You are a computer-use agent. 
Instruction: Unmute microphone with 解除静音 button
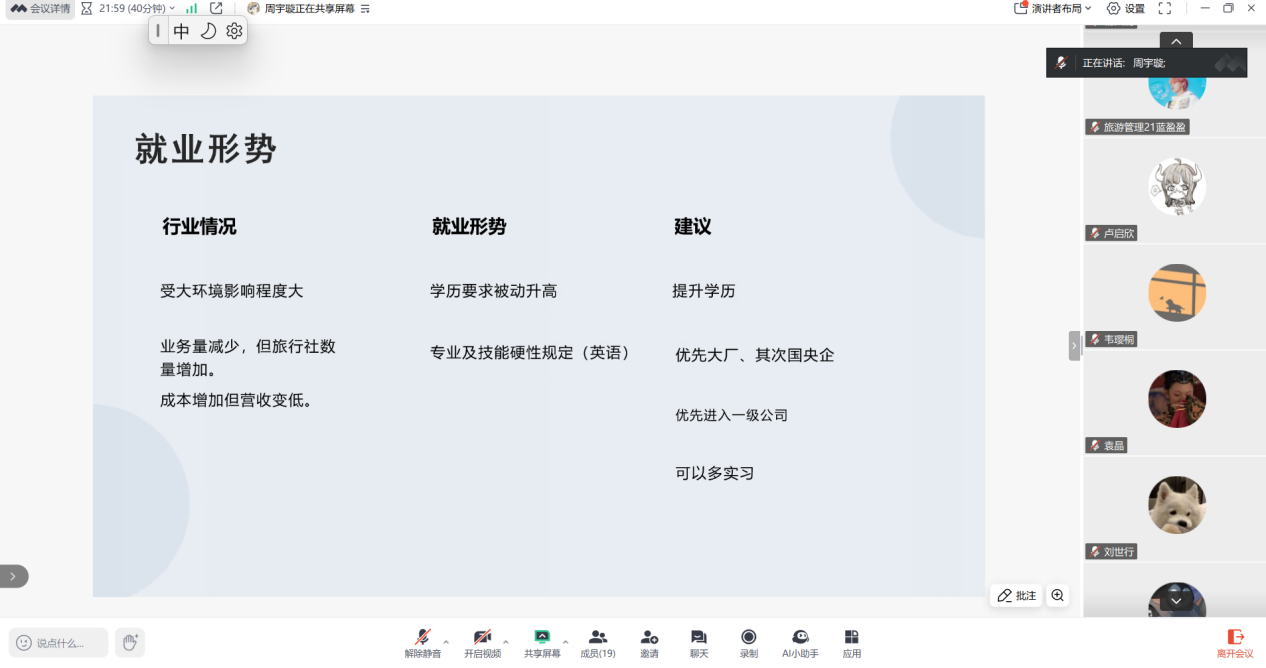[422, 641]
